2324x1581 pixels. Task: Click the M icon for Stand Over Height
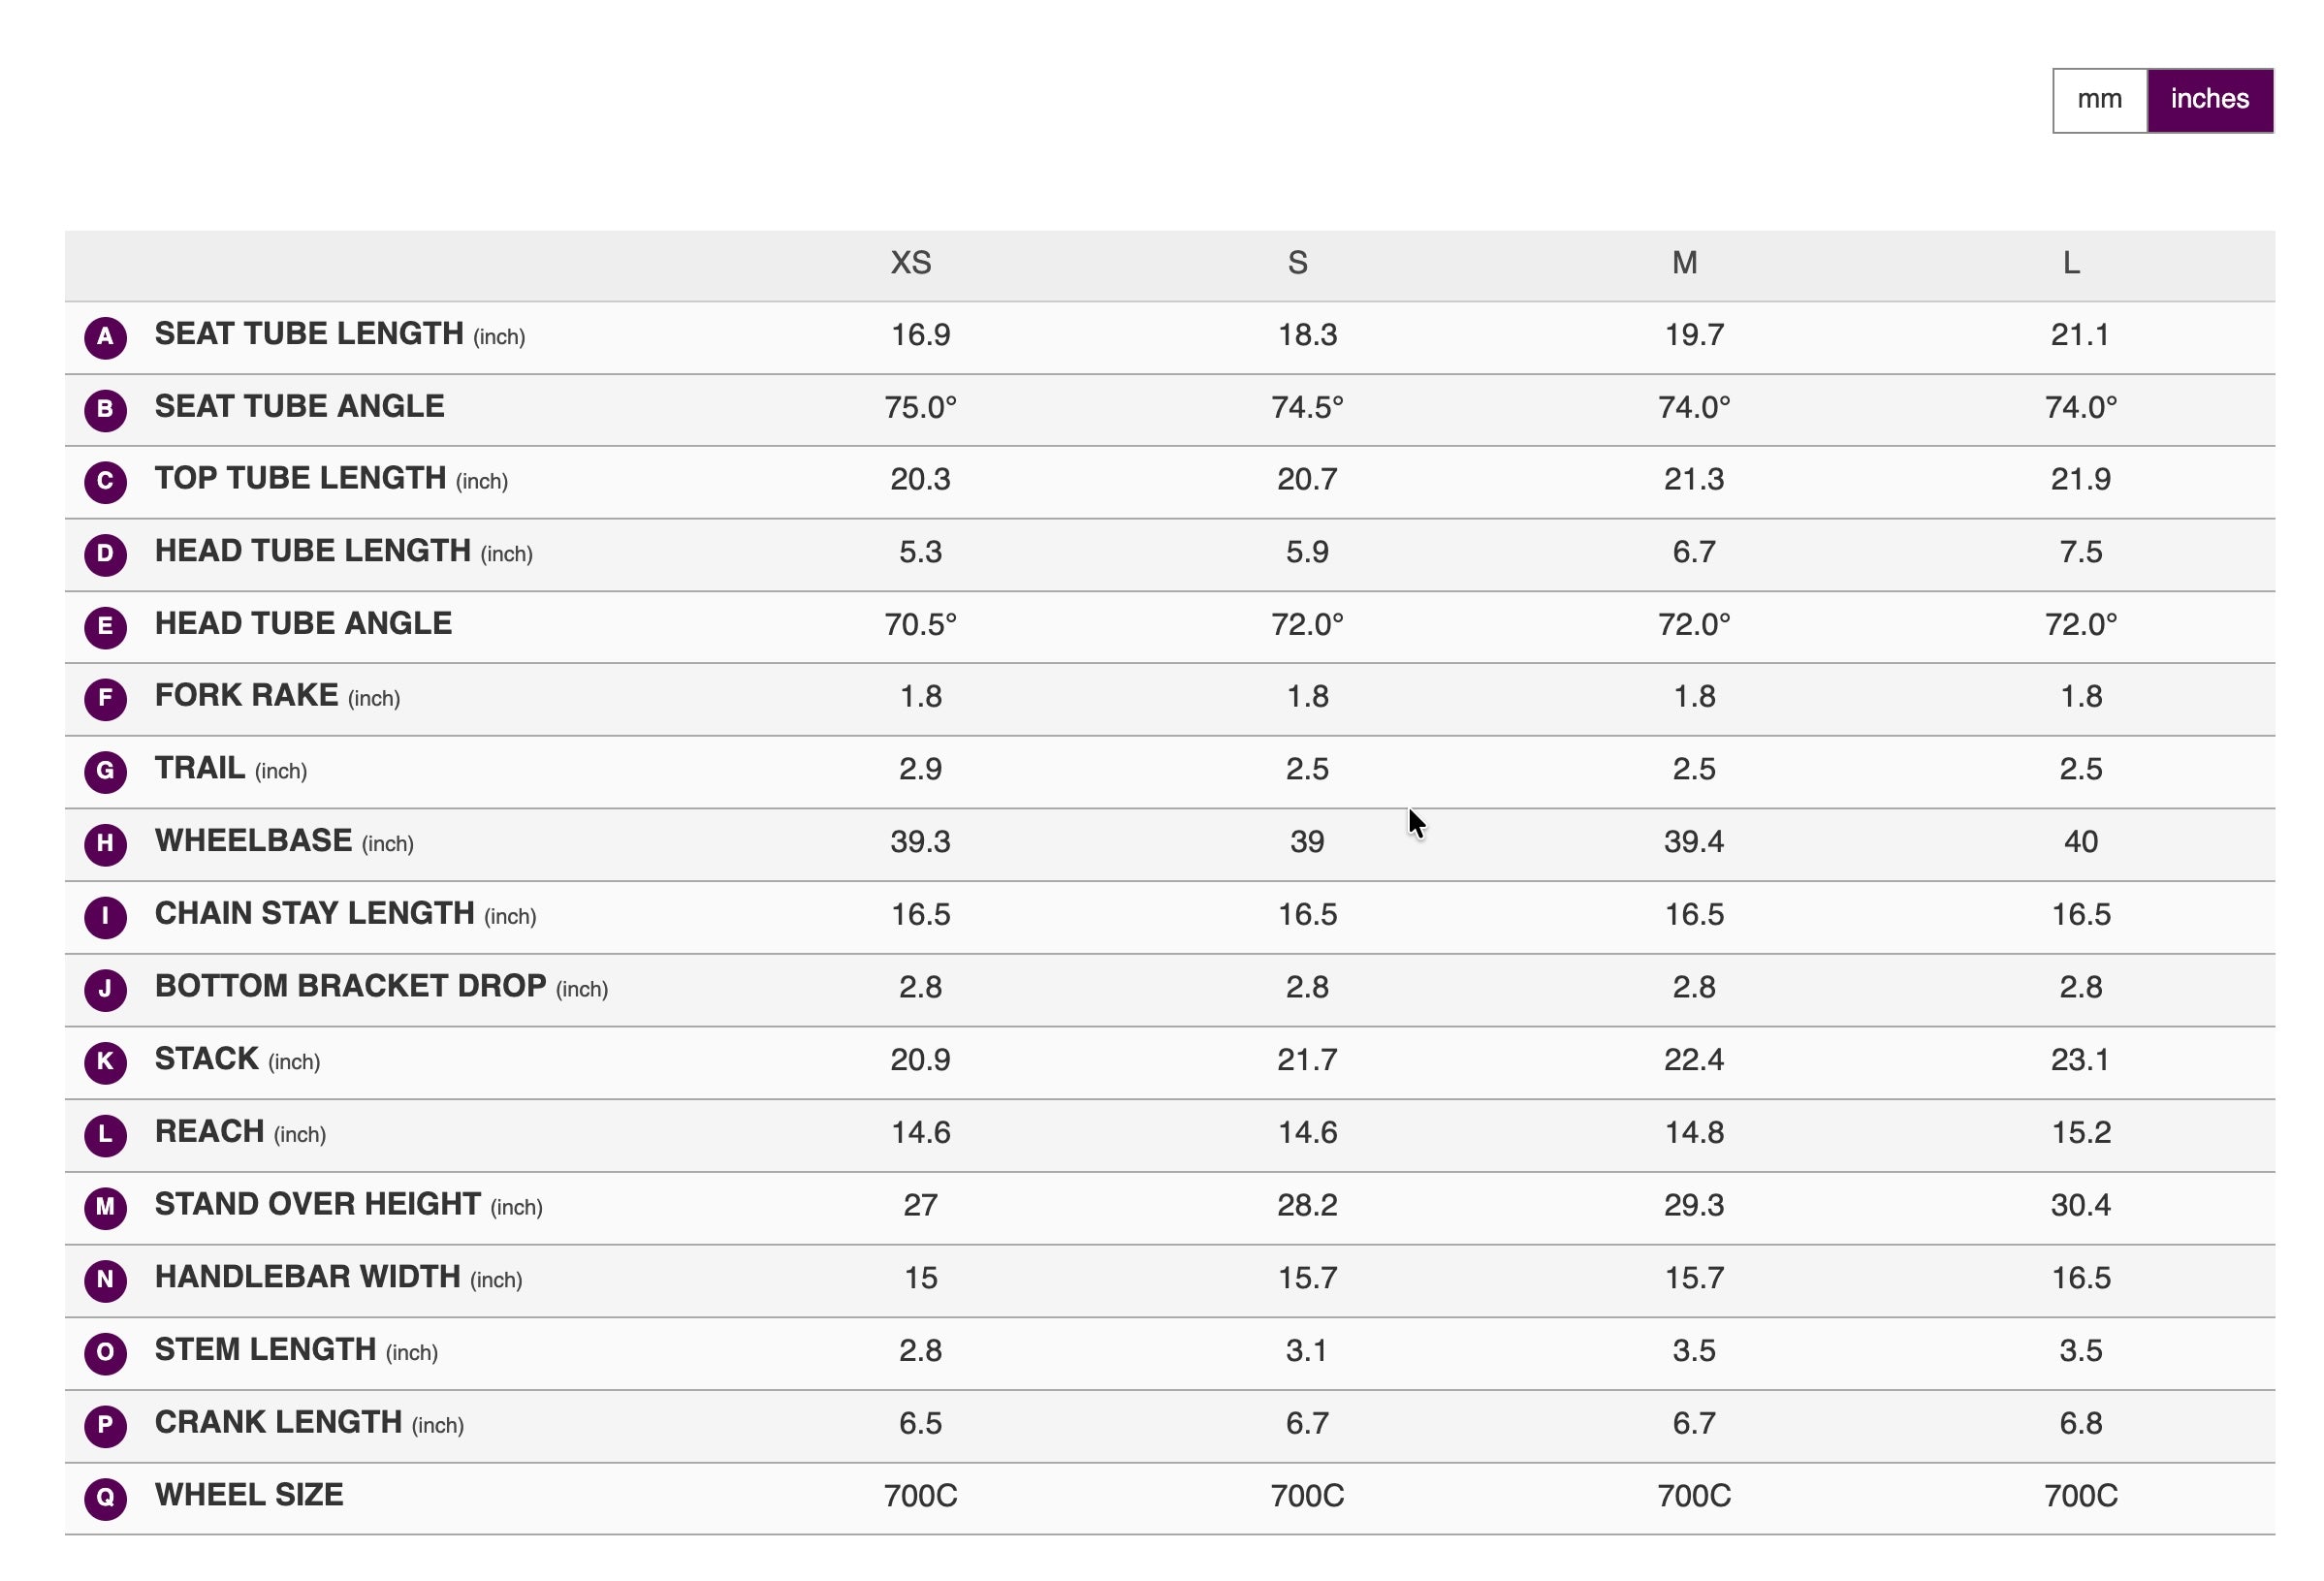tap(105, 1208)
